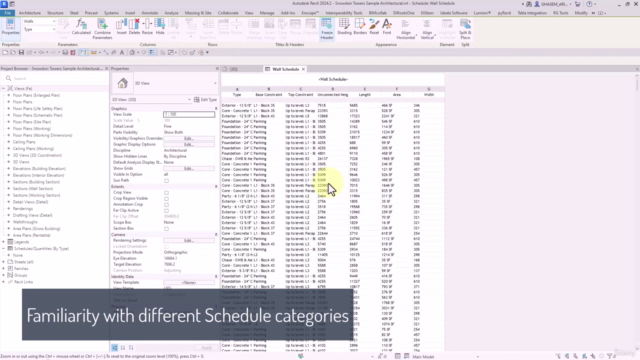Toggle the Crop View checkbox
This screenshot has width=640, height=360.
click(166, 193)
